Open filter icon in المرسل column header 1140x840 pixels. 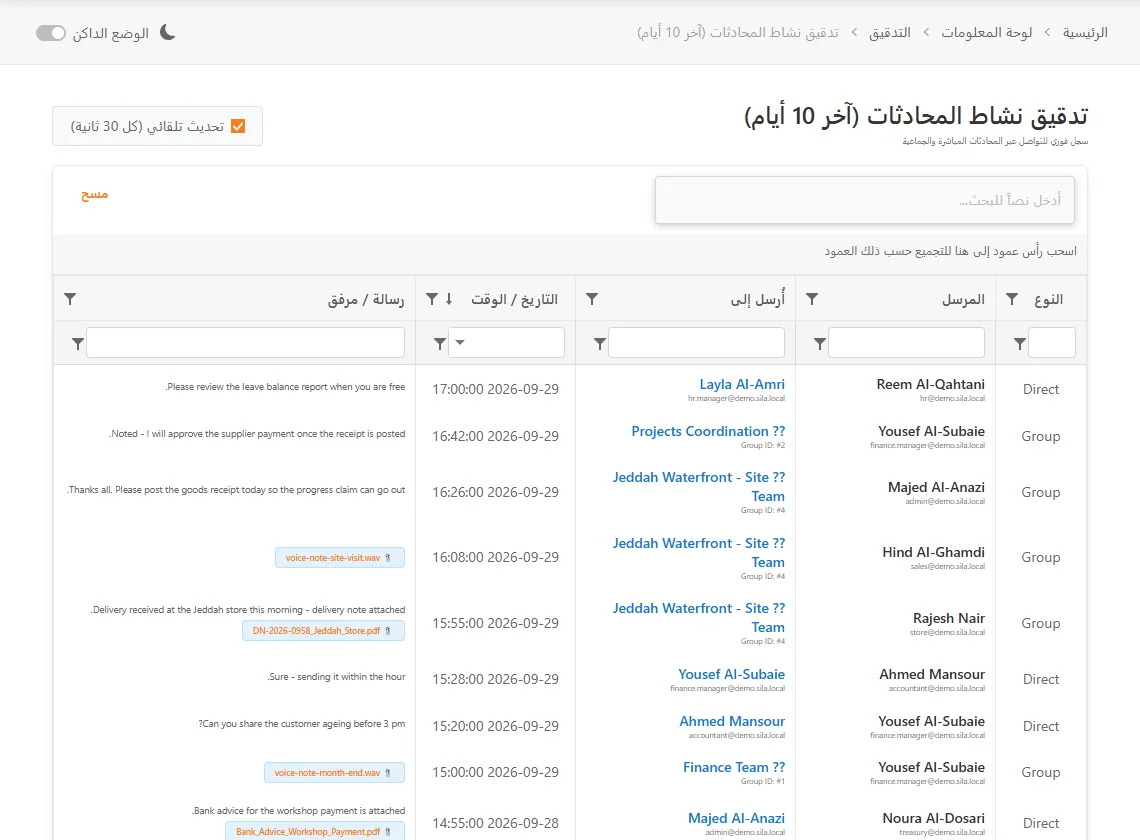(812, 299)
